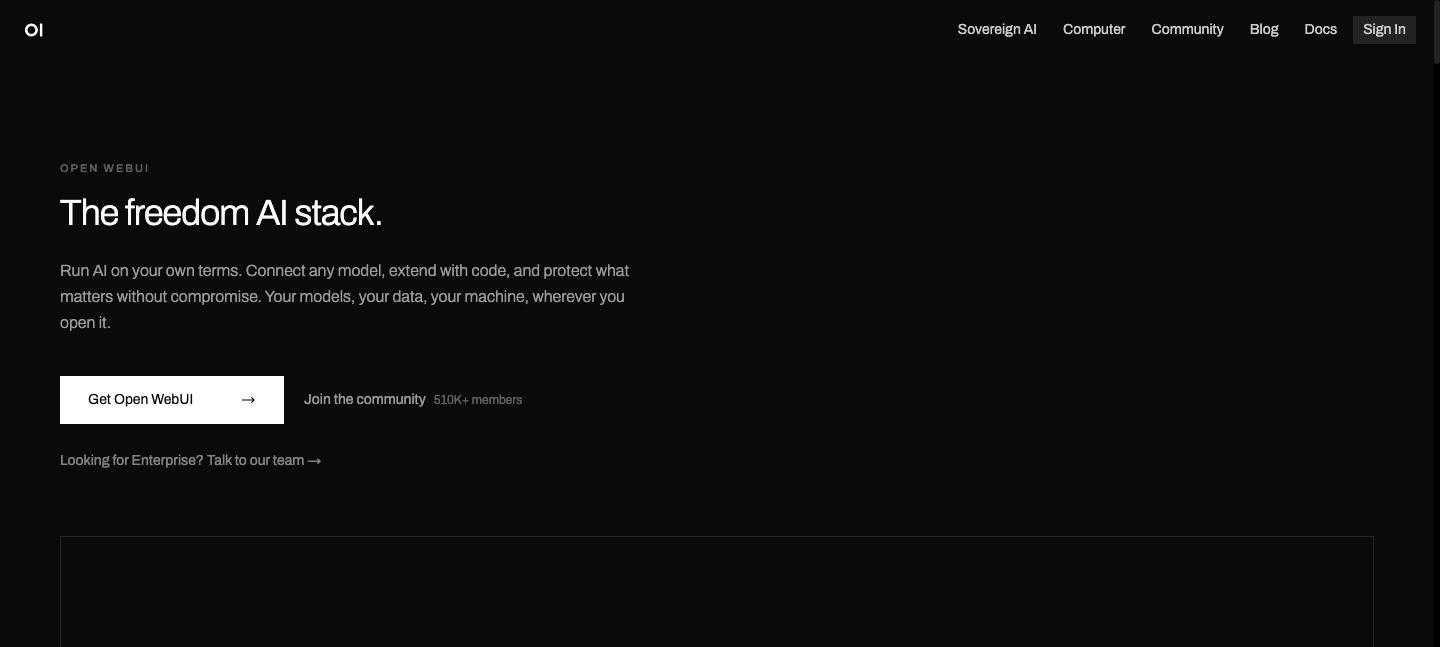Click the headline The freedom AI stack.

tap(221, 214)
